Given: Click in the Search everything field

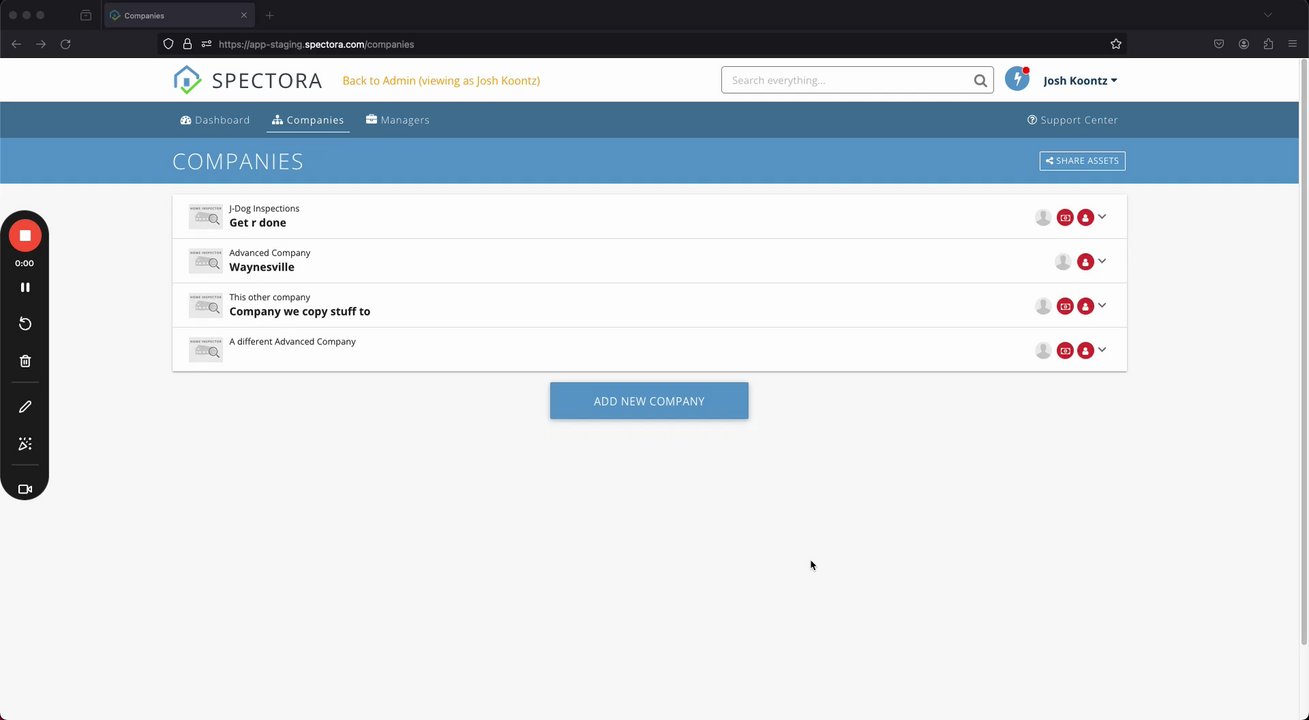Looking at the screenshot, I should click(847, 81).
